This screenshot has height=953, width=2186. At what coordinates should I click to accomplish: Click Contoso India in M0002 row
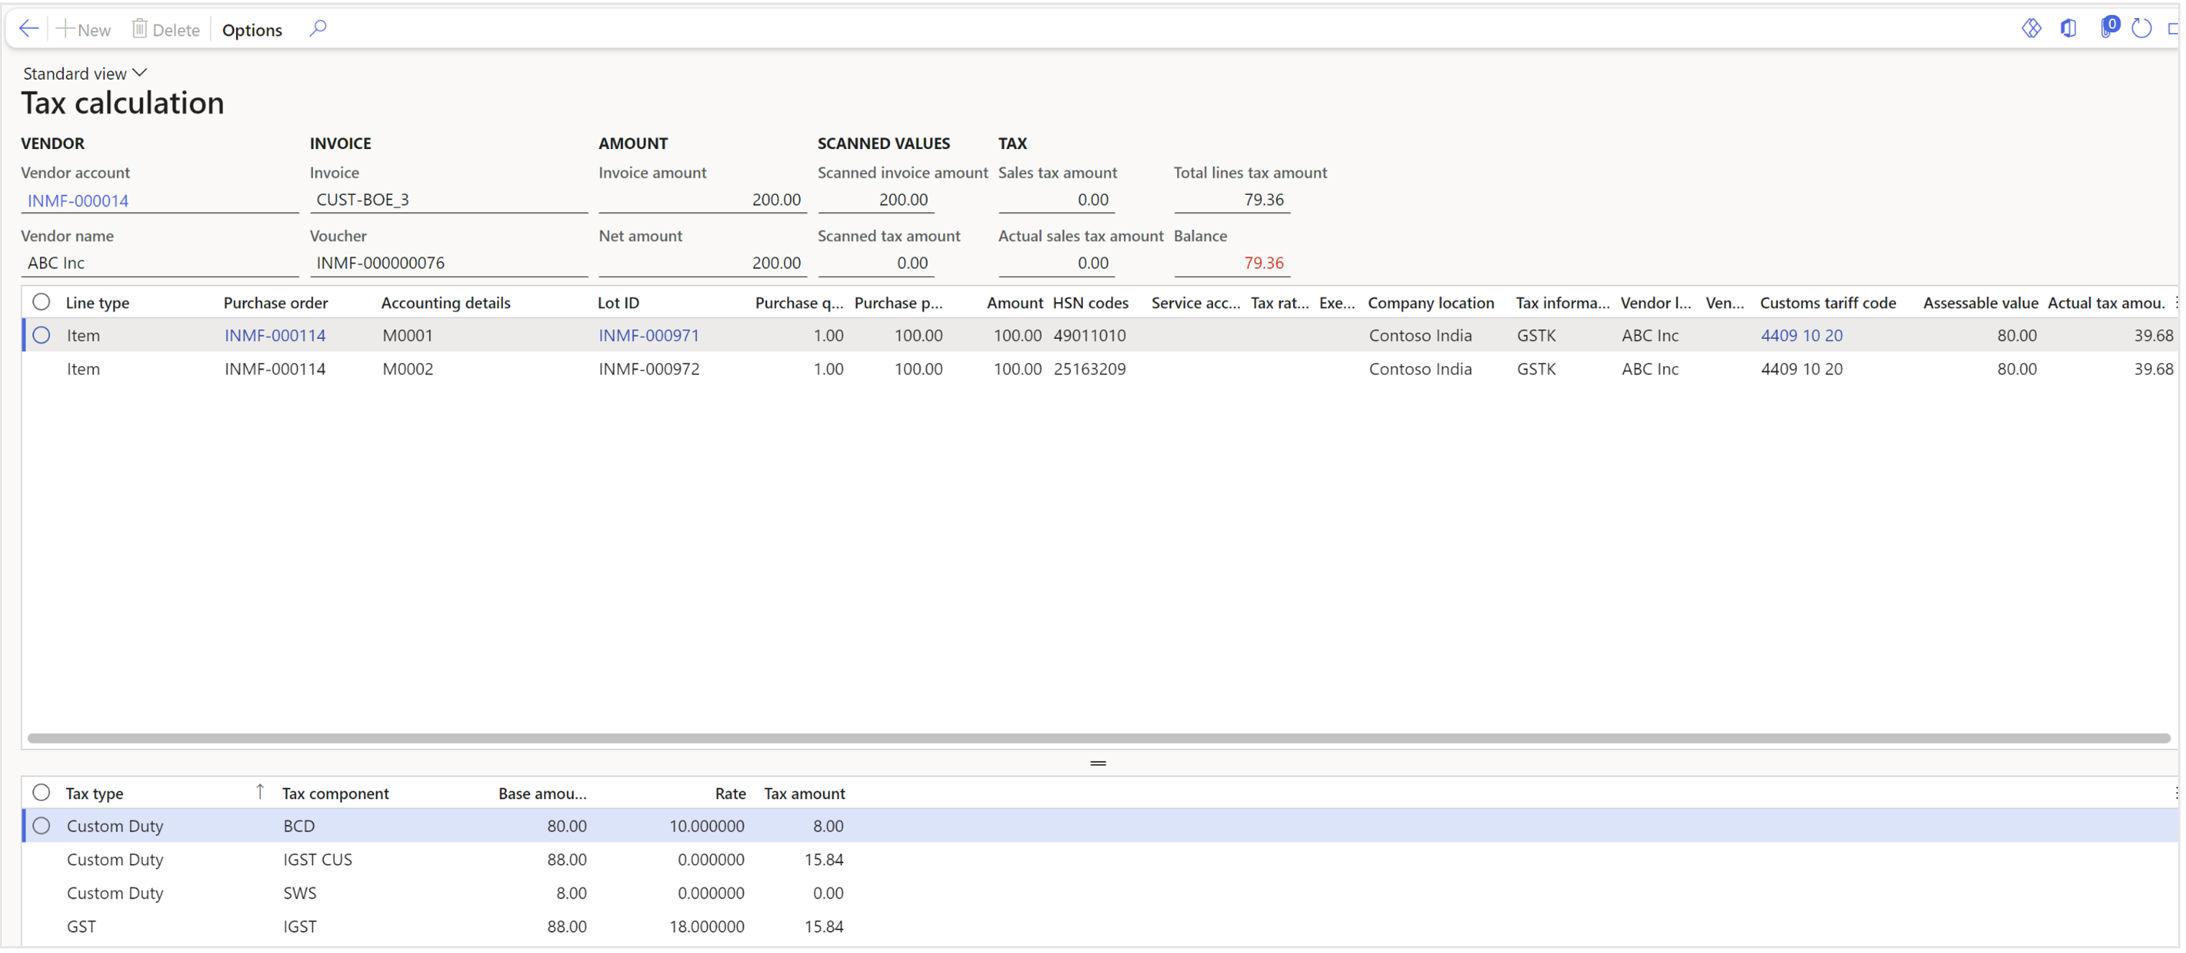[1420, 369]
